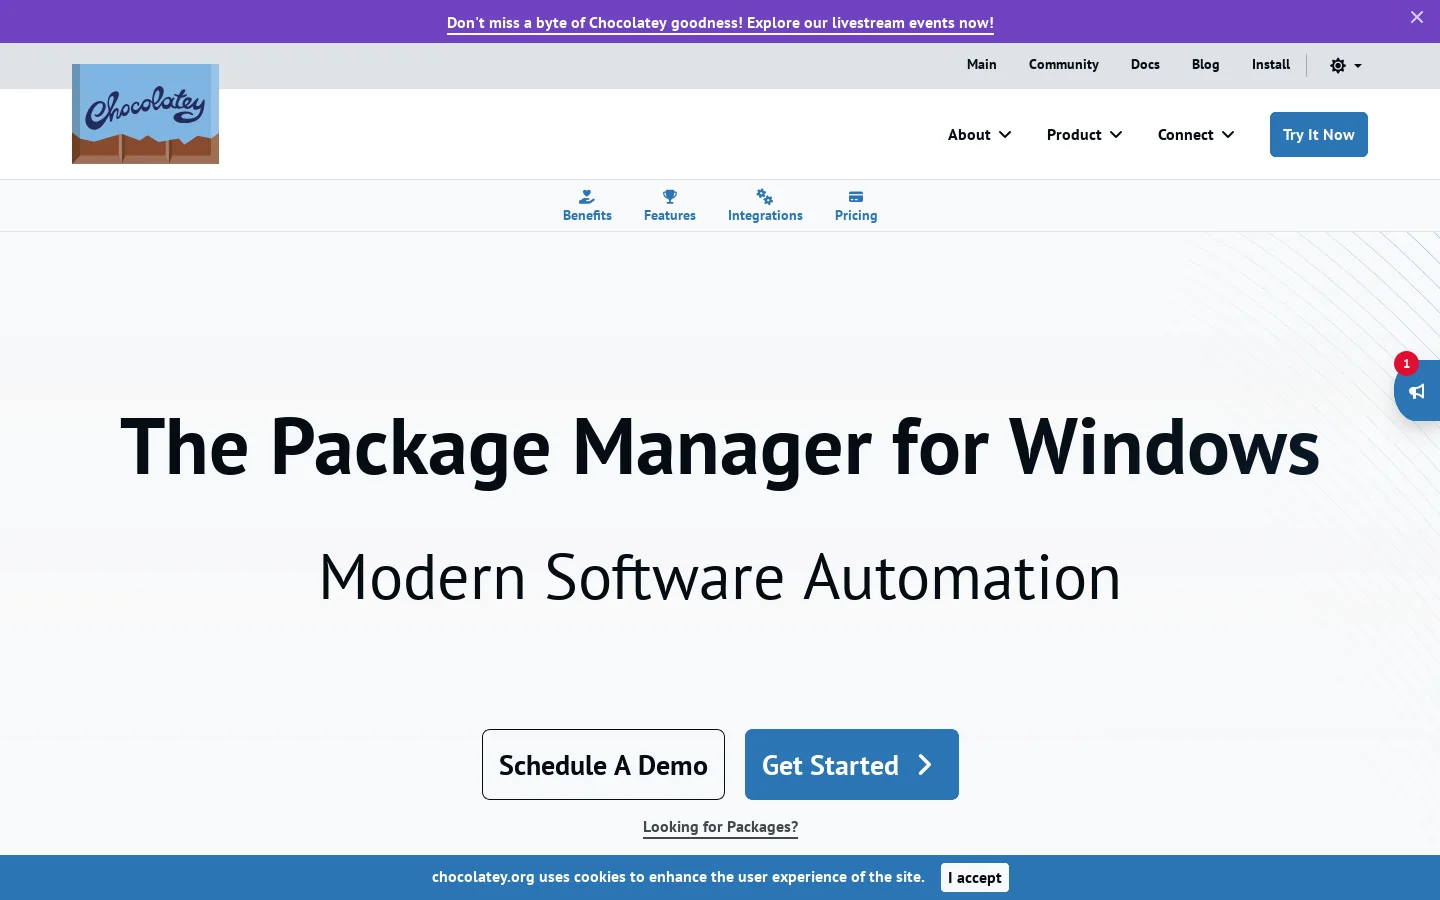Screen dimensions: 1440x900
Task: Expand the Product menu
Action: point(1085,135)
